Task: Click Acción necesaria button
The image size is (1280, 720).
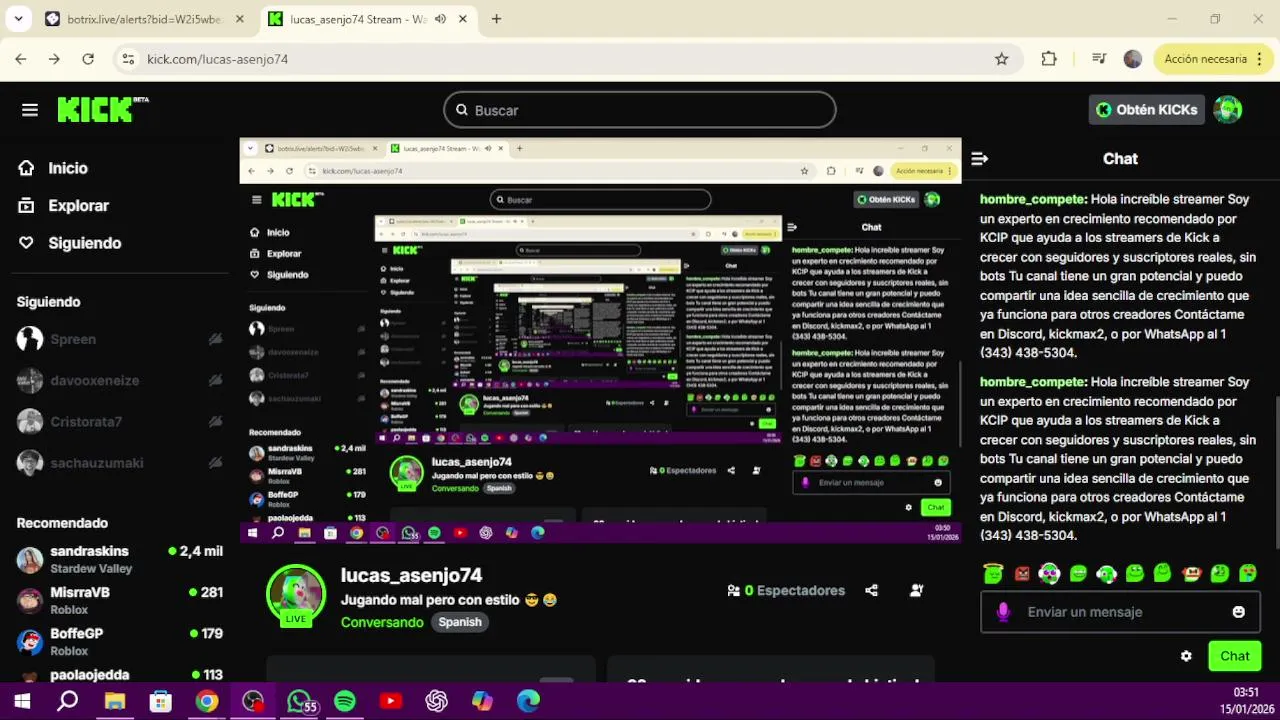Action: coord(1205,59)
